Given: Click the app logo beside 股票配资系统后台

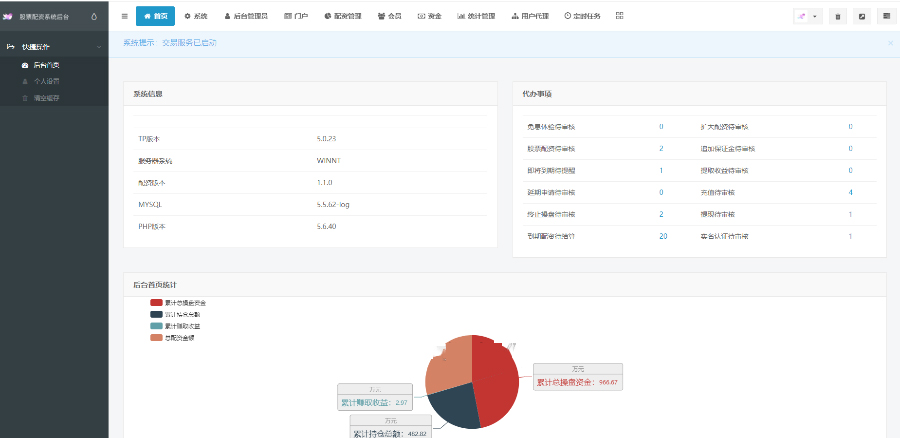Looking at the screenshot, I should click(8, 16).
